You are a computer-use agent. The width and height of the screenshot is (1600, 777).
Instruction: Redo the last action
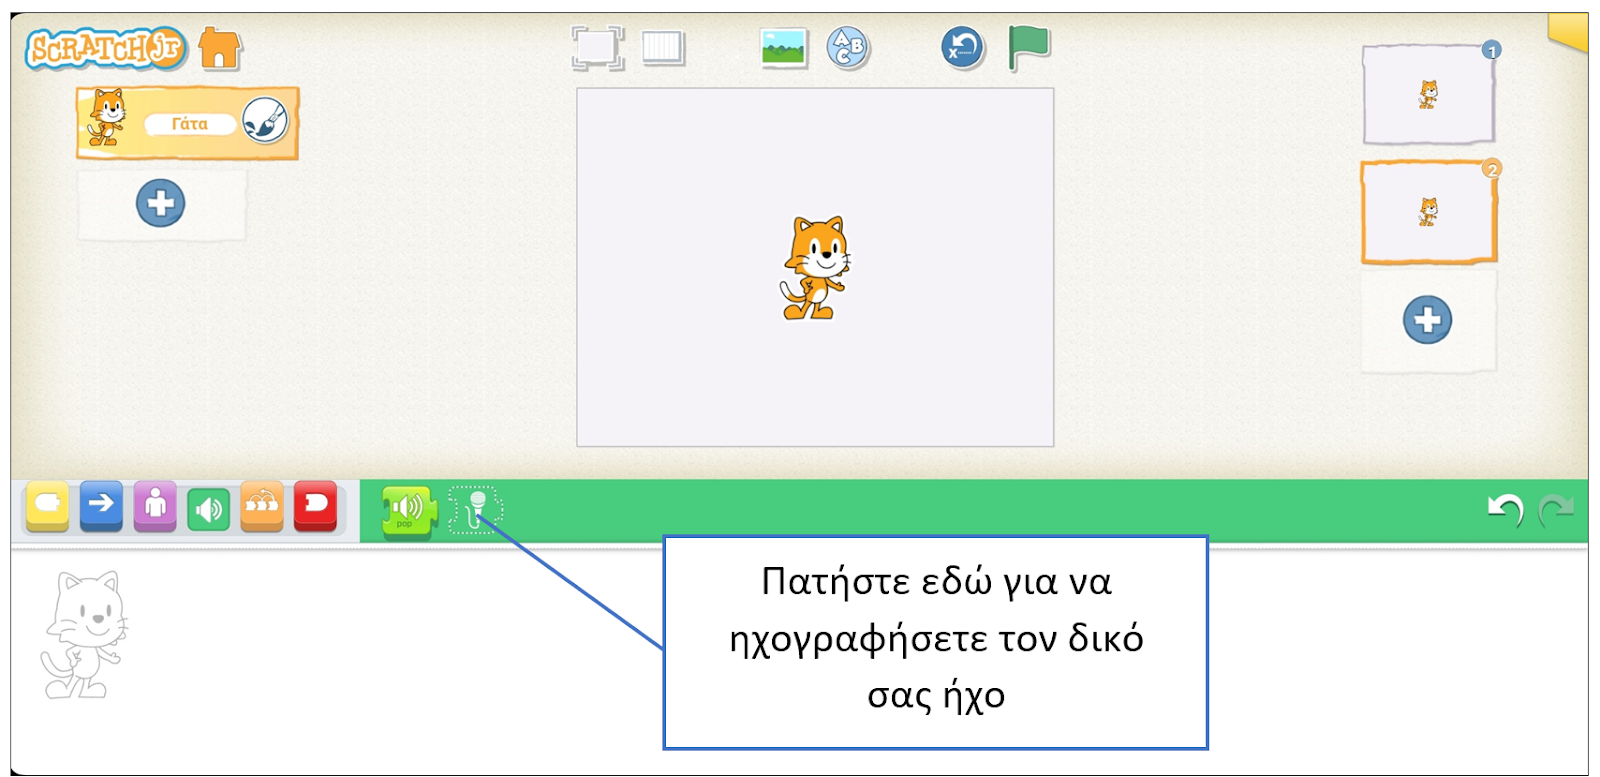pos(1555,510)
